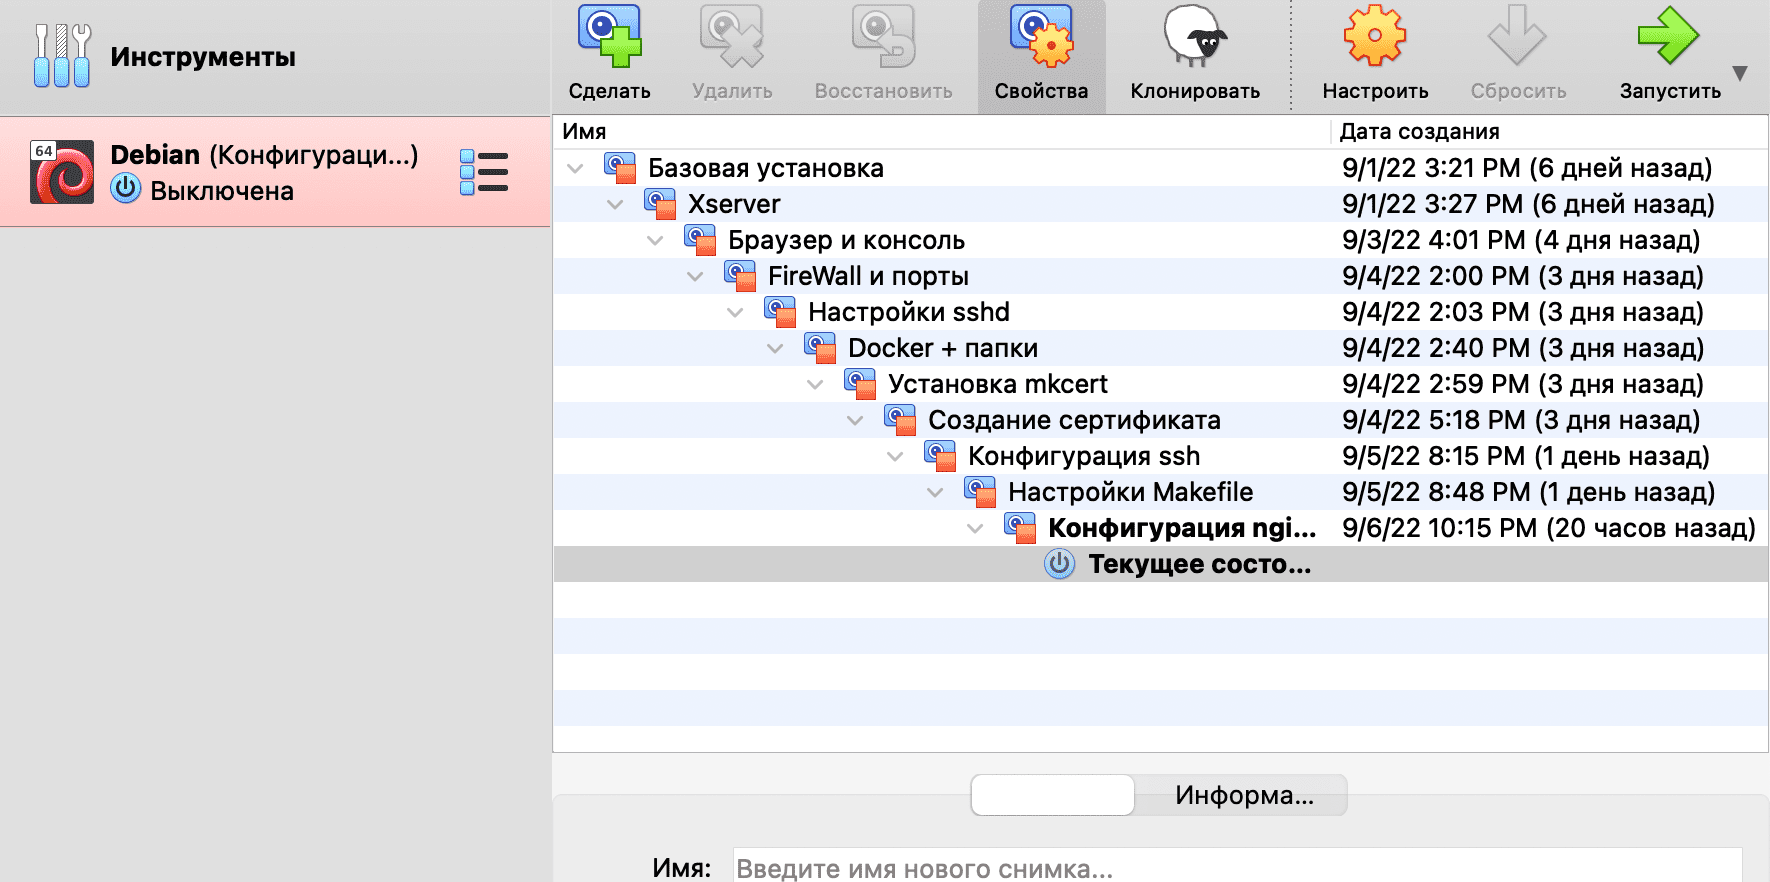Viewport: 1770px width, 882px height.
Task: Select the Текущее состо... row label
Action: 1199,564
